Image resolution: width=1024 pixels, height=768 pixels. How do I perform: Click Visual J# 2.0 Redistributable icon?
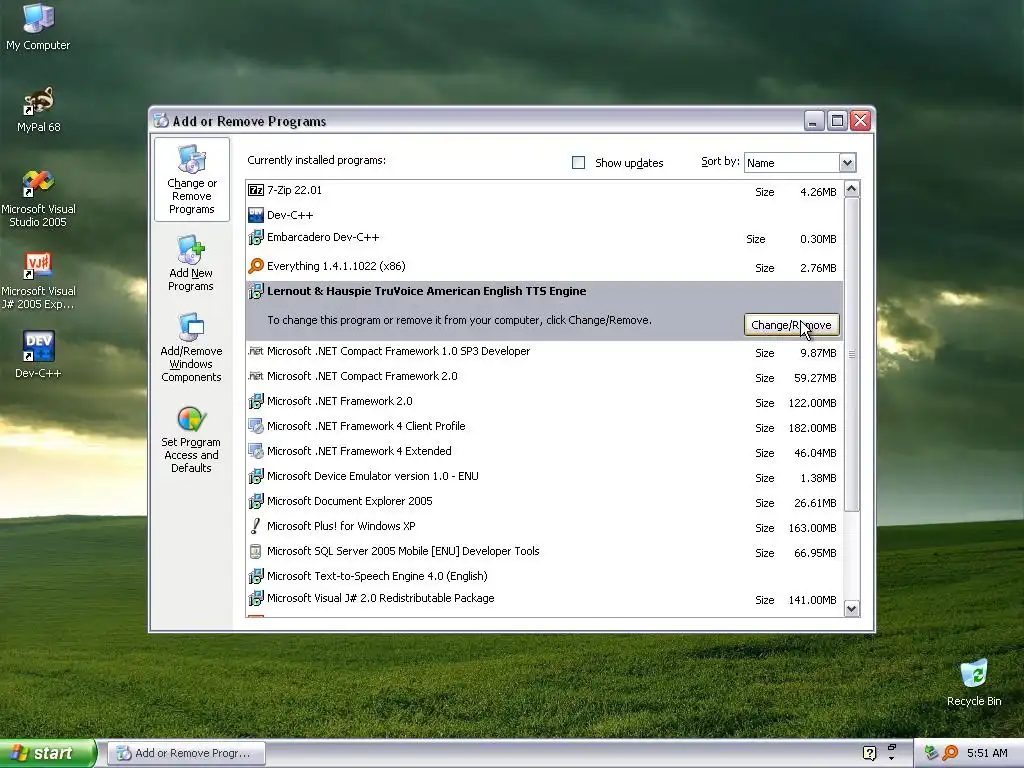point(256,598)
